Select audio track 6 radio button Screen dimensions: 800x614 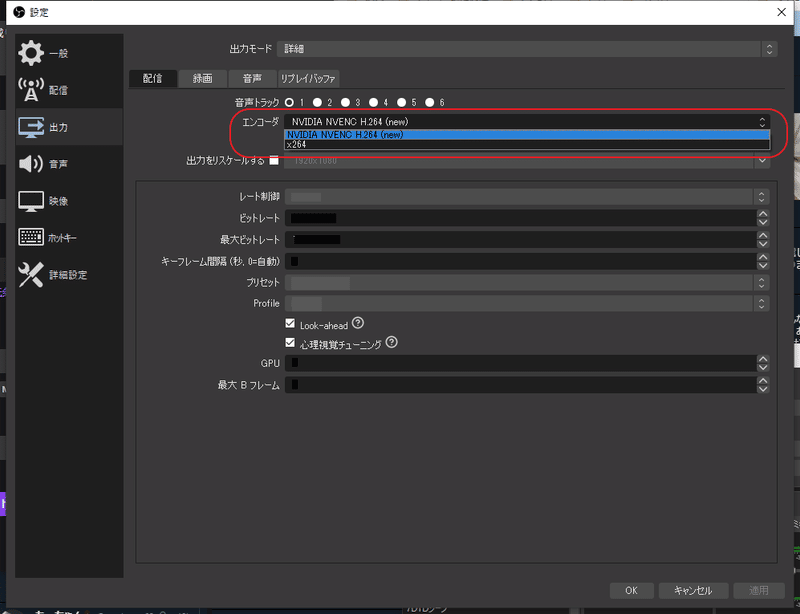pos(430,103)
